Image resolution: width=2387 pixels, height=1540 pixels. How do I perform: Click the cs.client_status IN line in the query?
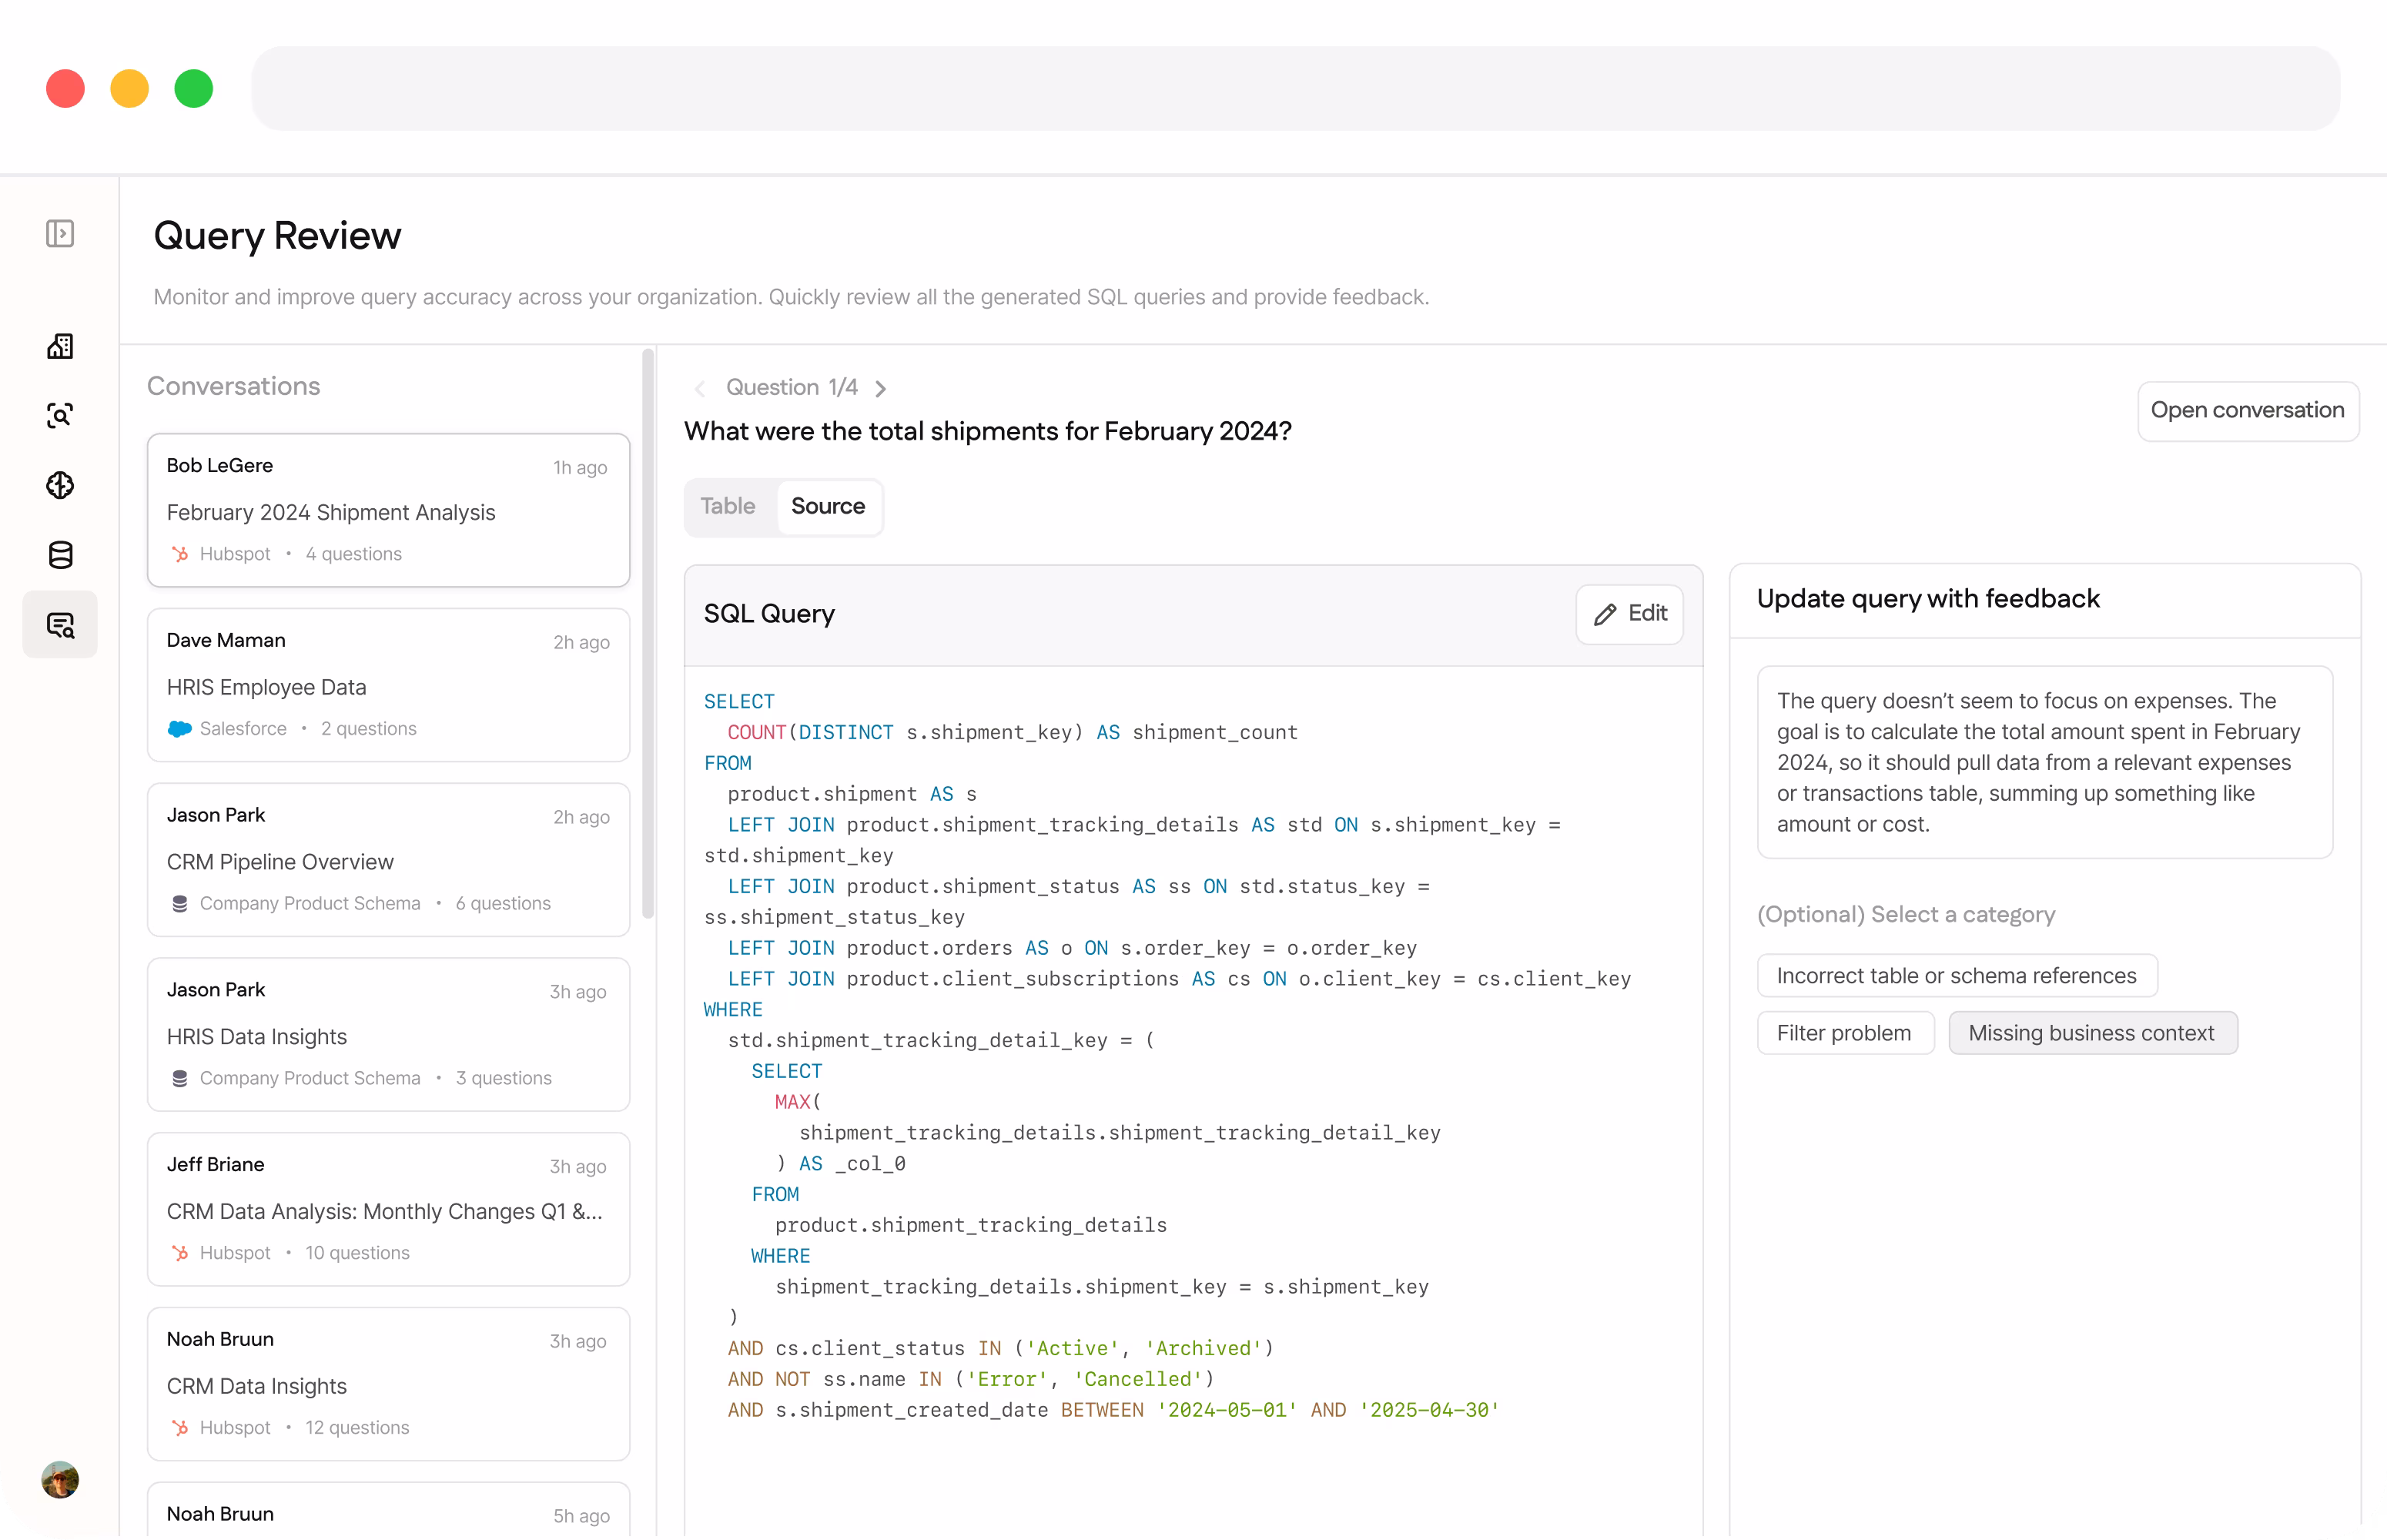pyautogui.click(x=1000, y=1349)
